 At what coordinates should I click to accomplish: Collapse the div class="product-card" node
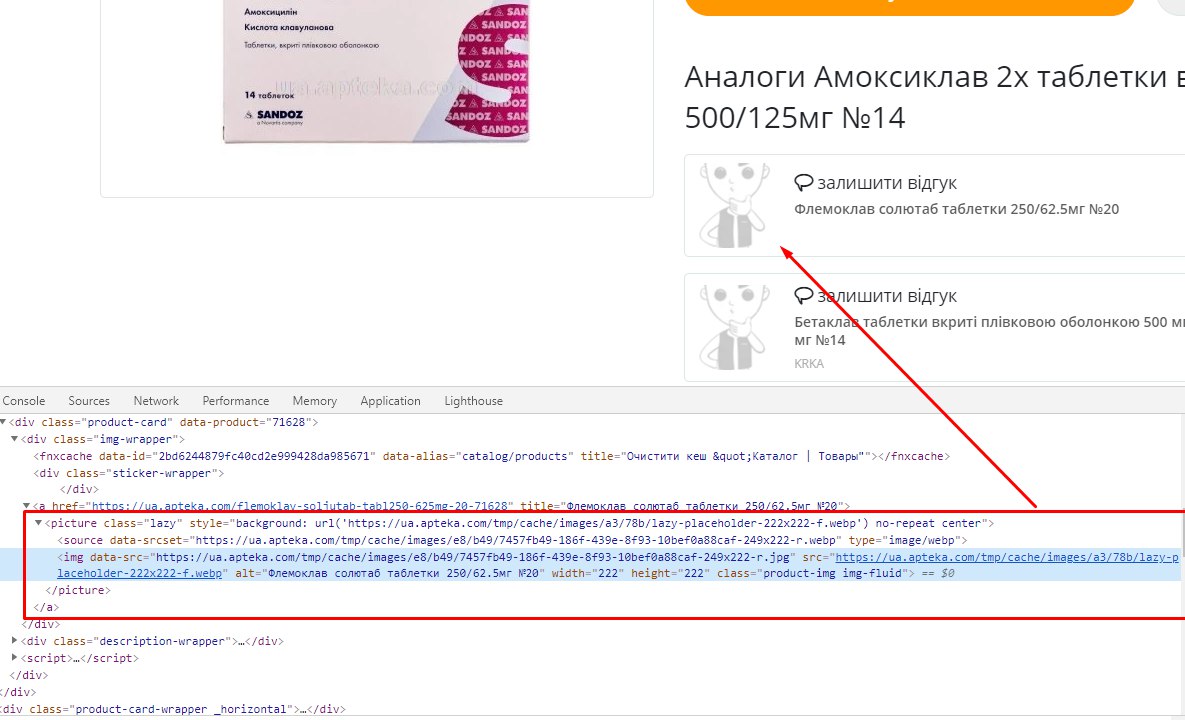tap(4, 422)
